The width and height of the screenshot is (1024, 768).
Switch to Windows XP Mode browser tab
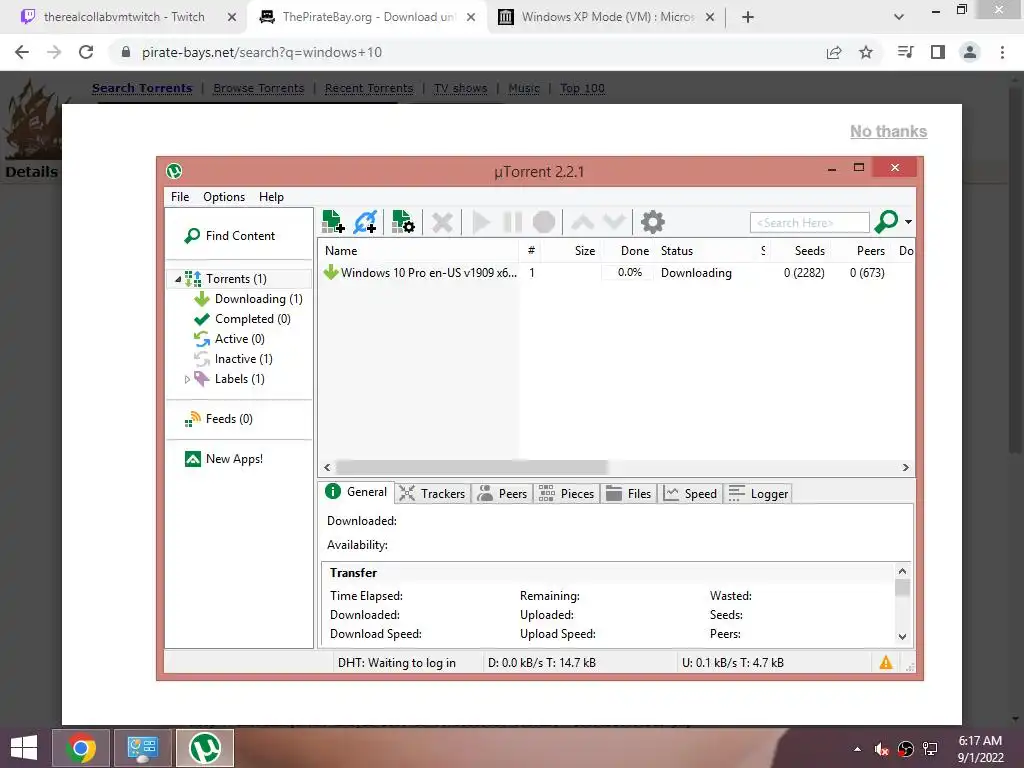tap(607, 17)
